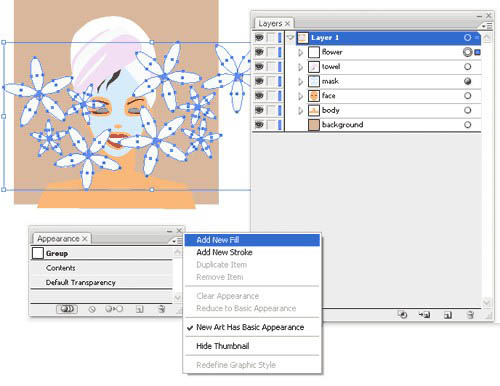Choose Add New Fill from menu
Image resolution: width=500 pixels, height=386 pixels.
click(x=252, y=240)
